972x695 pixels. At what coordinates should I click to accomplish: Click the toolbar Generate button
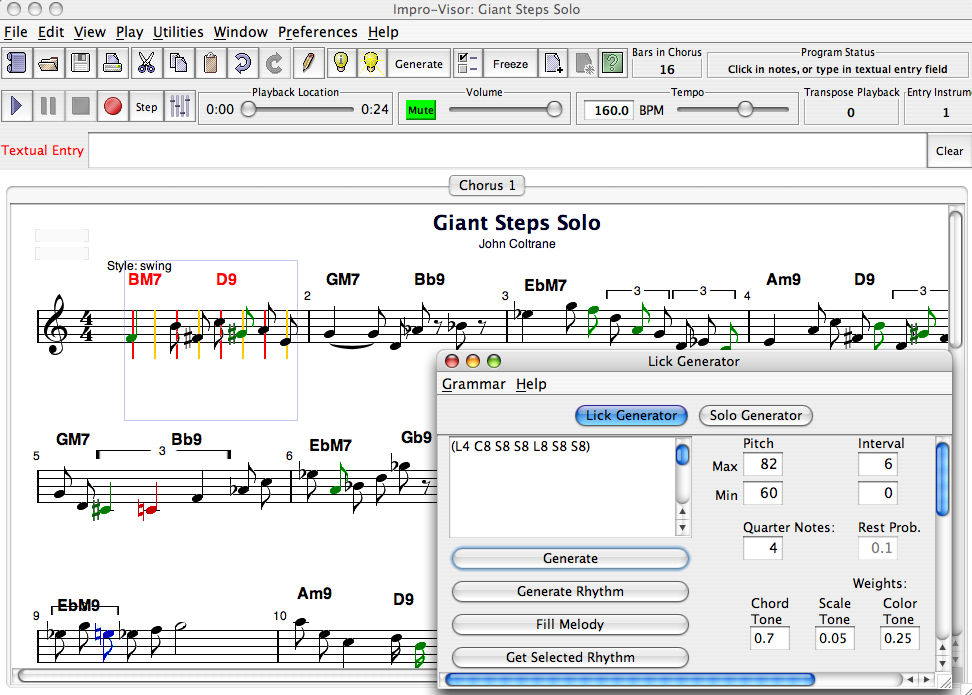(x=419, y=63)
